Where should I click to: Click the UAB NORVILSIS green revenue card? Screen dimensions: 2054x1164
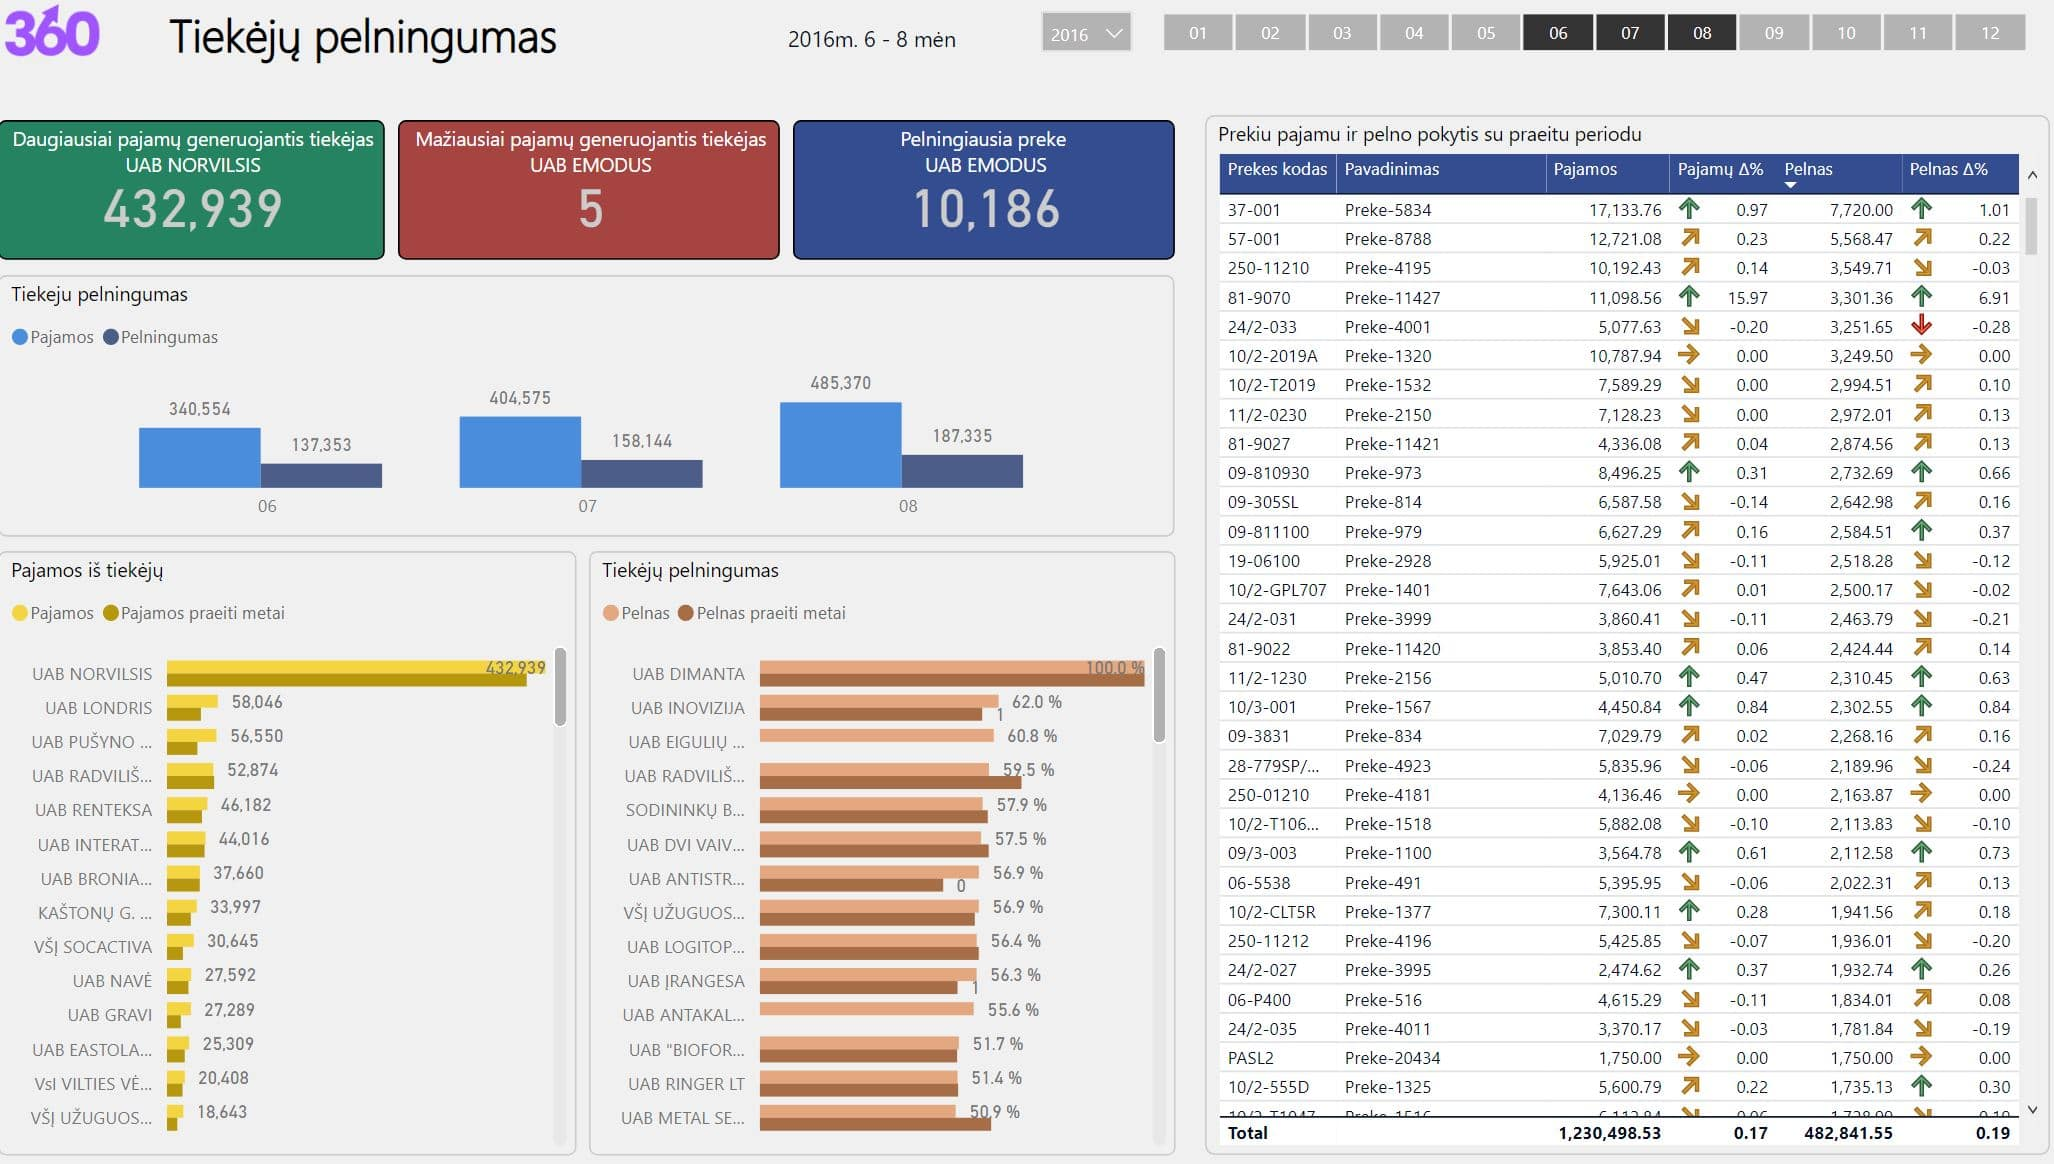(x=192, y=190)
